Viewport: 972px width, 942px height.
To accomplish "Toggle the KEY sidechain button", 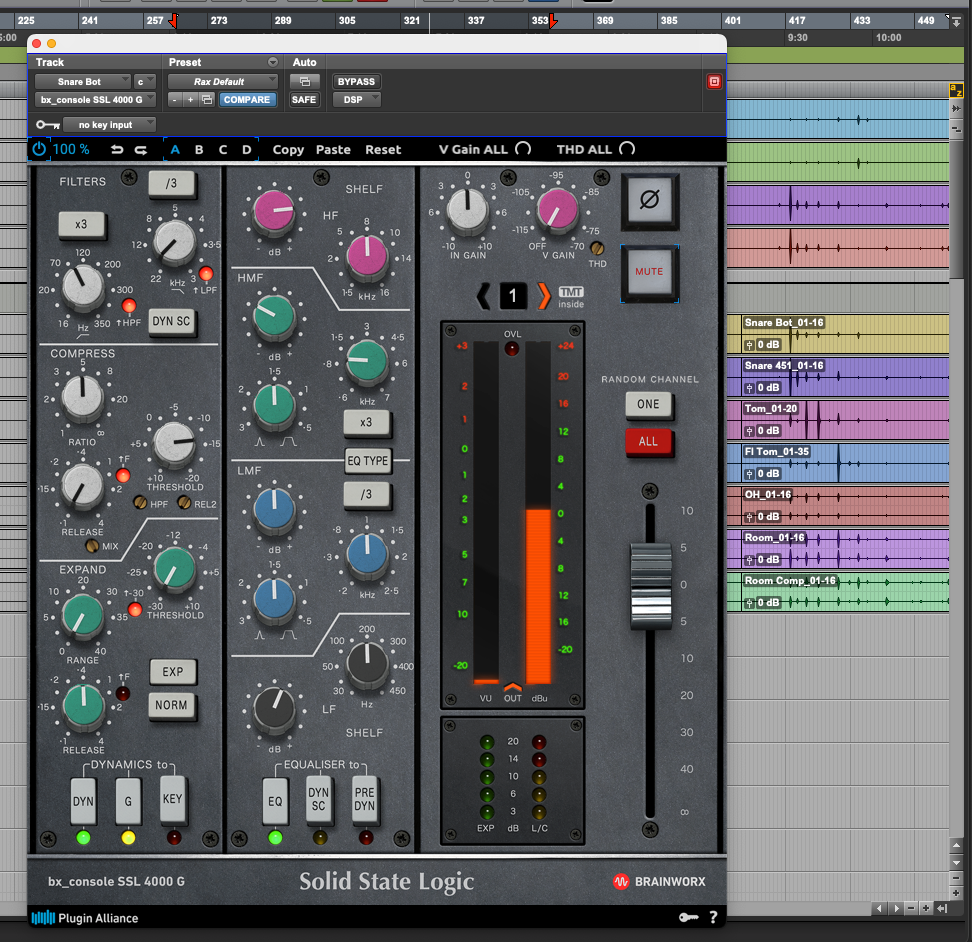I will coord(173,799).
